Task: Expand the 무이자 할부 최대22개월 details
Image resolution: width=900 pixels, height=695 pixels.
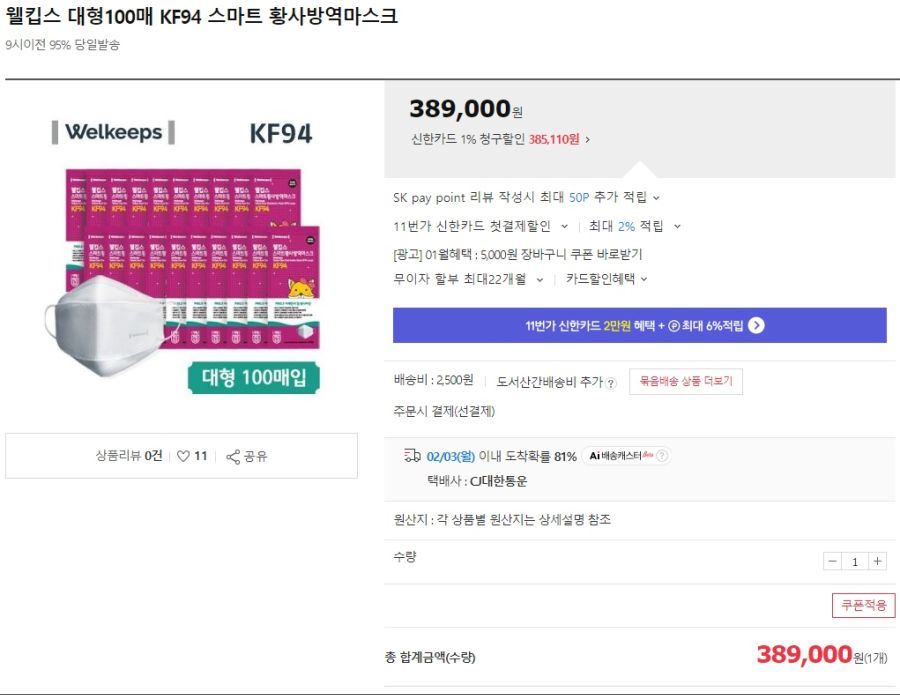Action: (x=539, y=278)
